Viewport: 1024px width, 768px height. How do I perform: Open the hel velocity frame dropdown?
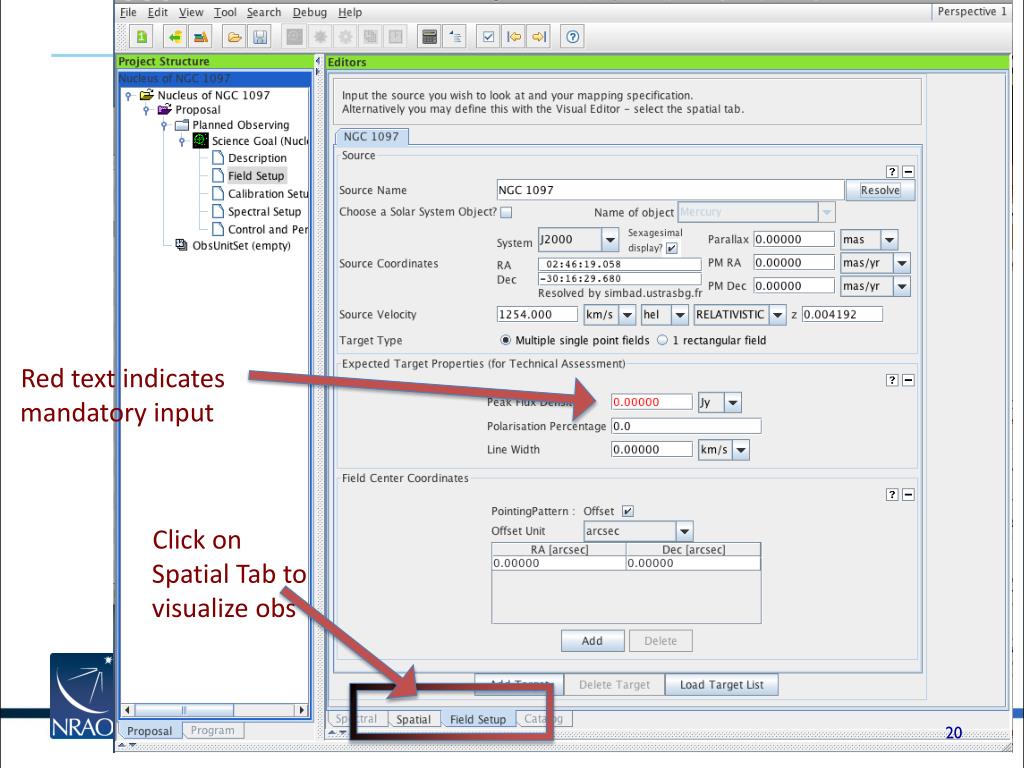[x=680, y=315]
